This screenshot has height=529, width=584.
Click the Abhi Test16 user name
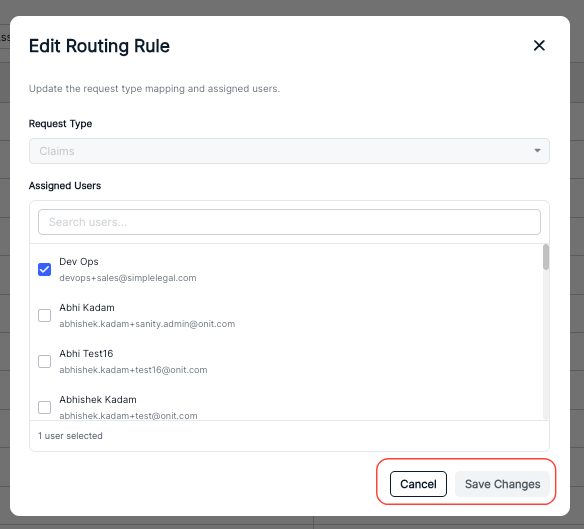click(x=86, y=354)
